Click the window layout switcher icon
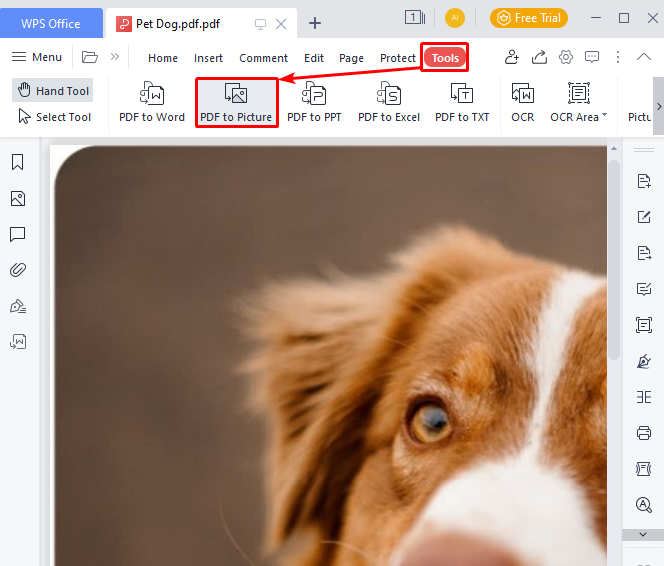 coord(415,18)
